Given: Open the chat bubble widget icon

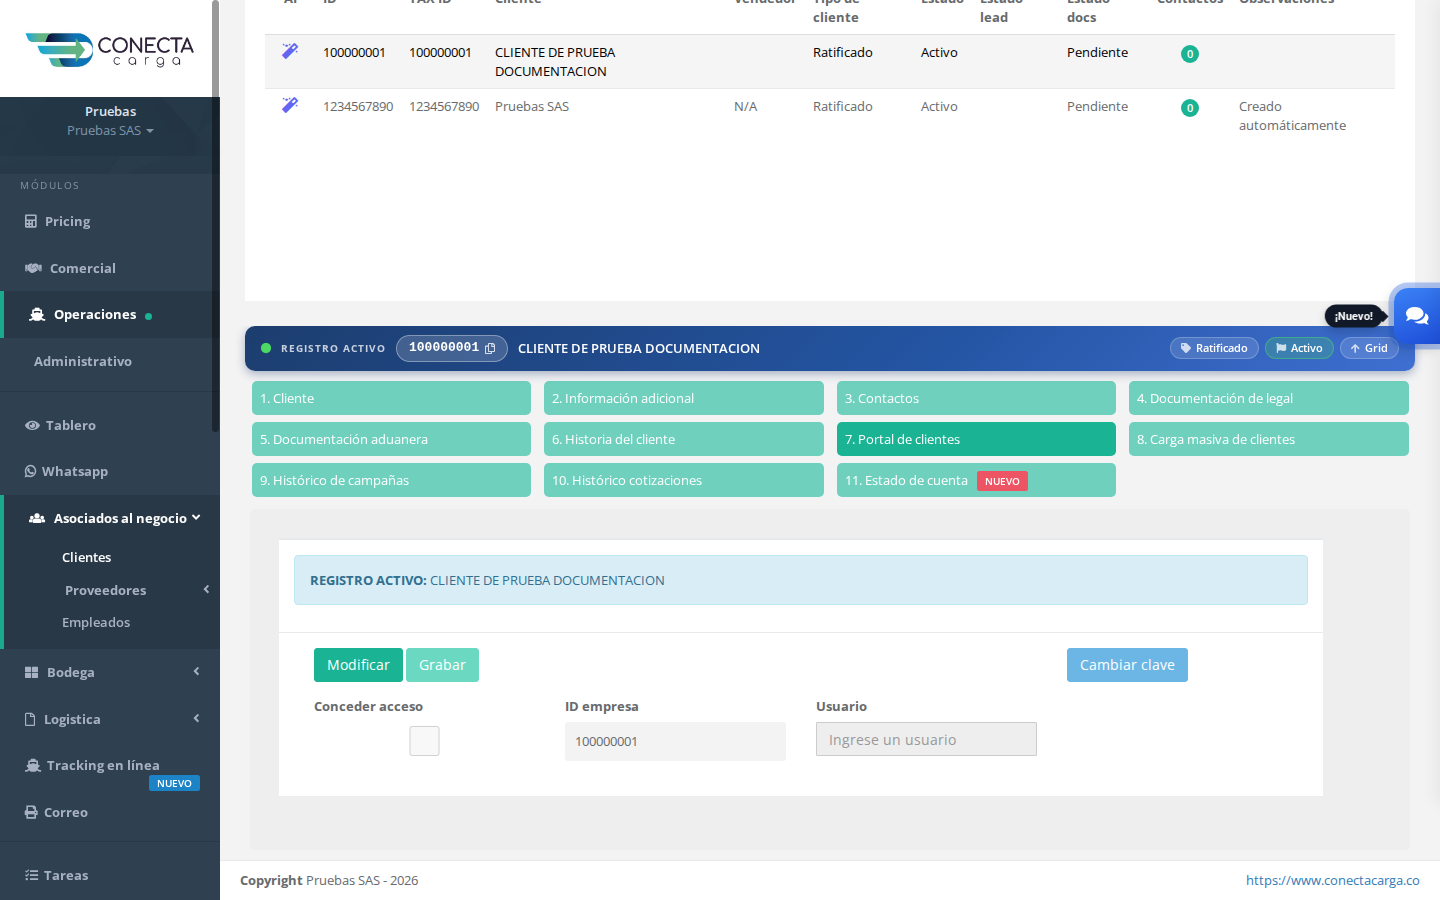Looking at the screenshot, I should (x=1416, y=315).
